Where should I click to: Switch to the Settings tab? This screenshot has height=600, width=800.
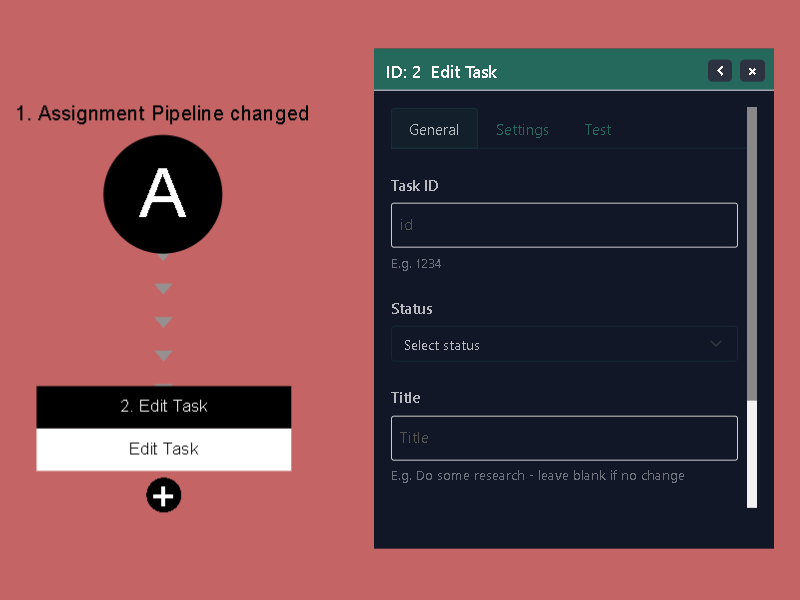522,130
